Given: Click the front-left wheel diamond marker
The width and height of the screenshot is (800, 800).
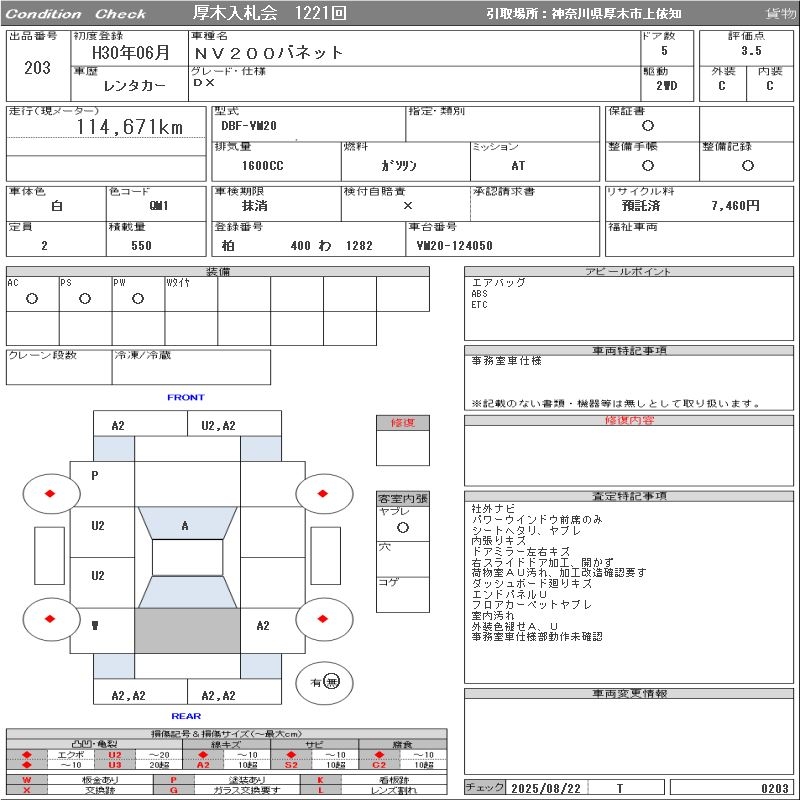Looking at the screenshot, I should pos(50,493).
